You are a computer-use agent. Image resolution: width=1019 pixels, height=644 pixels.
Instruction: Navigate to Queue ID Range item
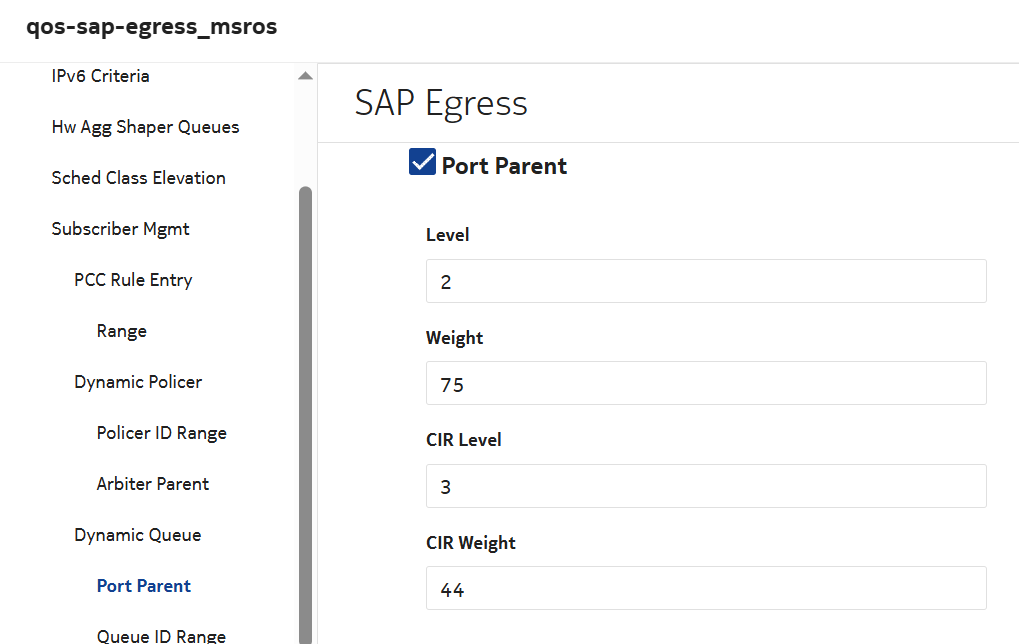(x=161, y=635)
